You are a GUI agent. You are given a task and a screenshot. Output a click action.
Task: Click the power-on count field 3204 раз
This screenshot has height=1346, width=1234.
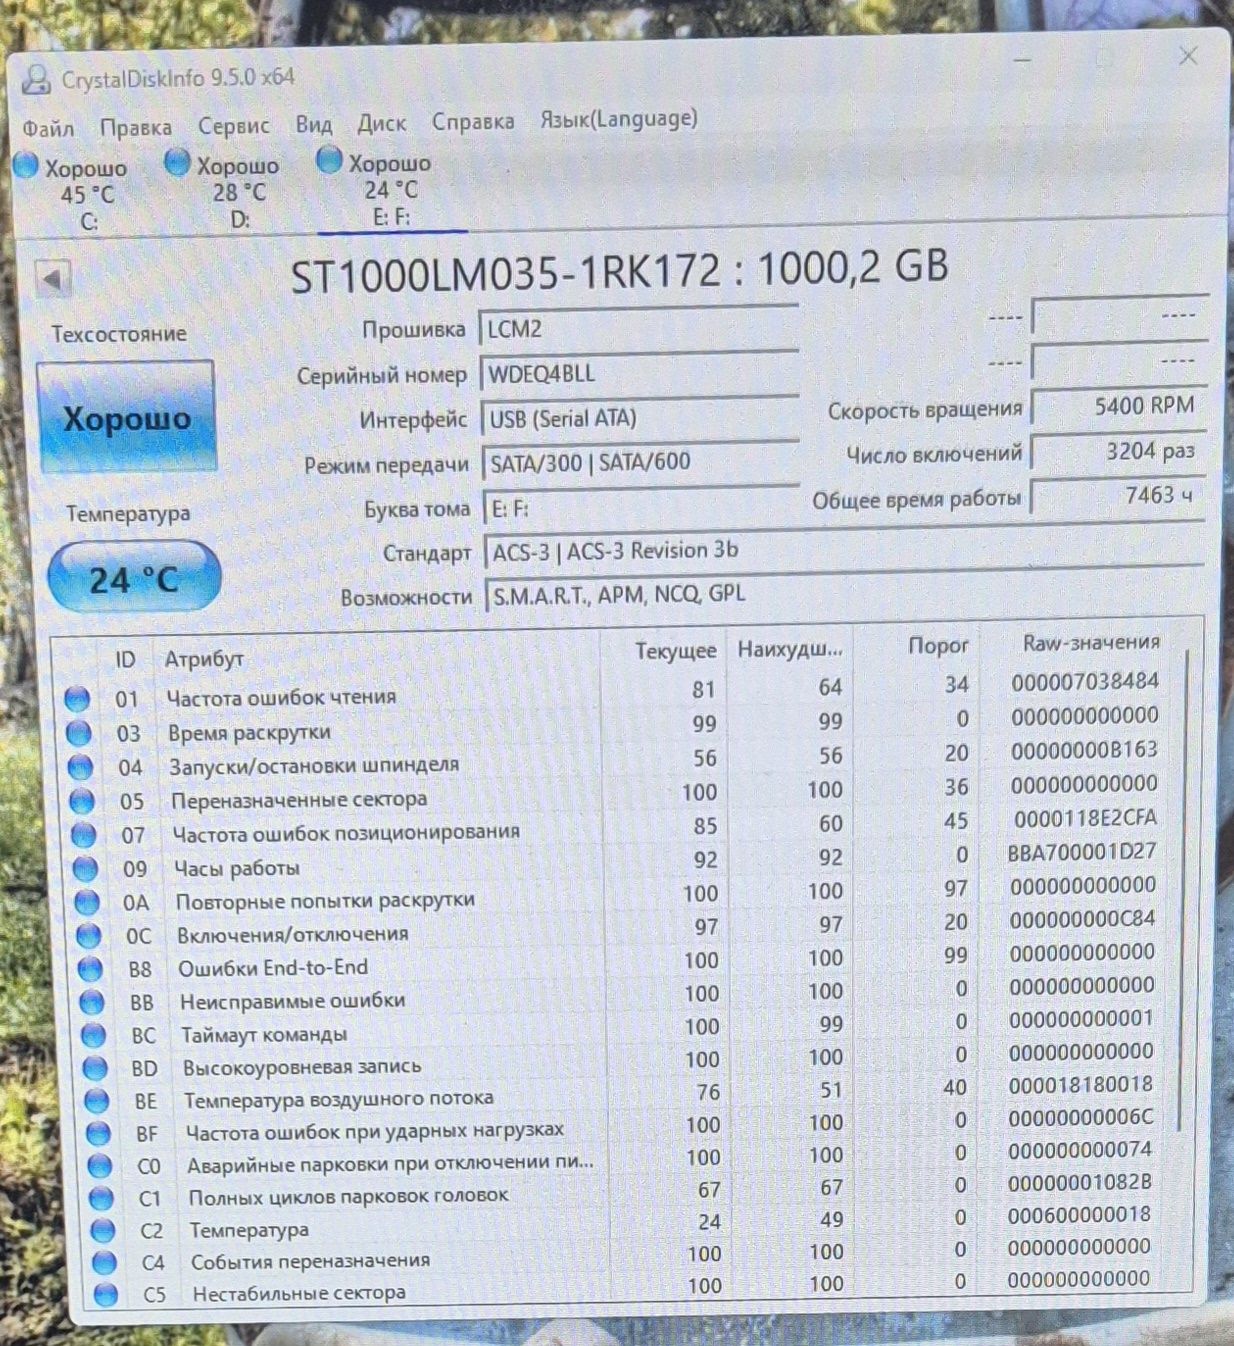click(x=1118, y=451)
